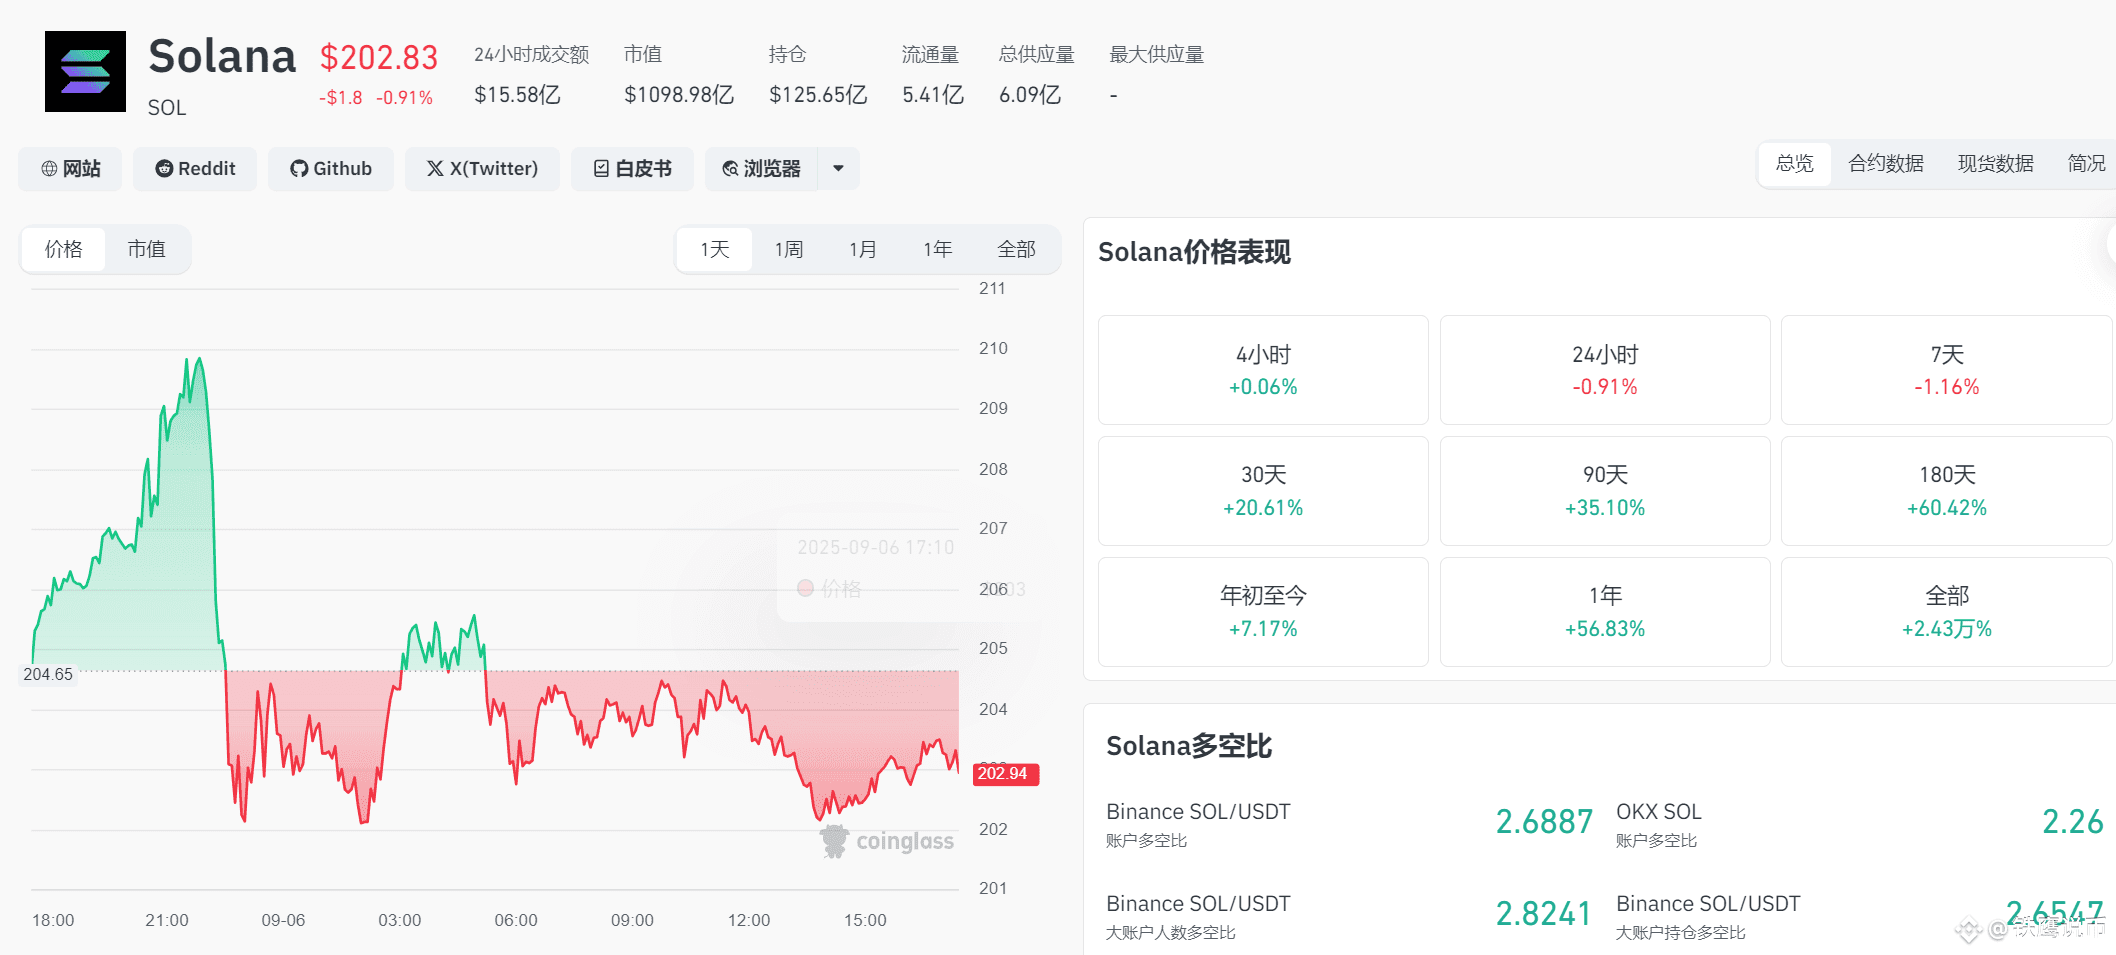Click the Solana logo icon
The height and width of the screenshot is (955, 2116).
point(85,71)
